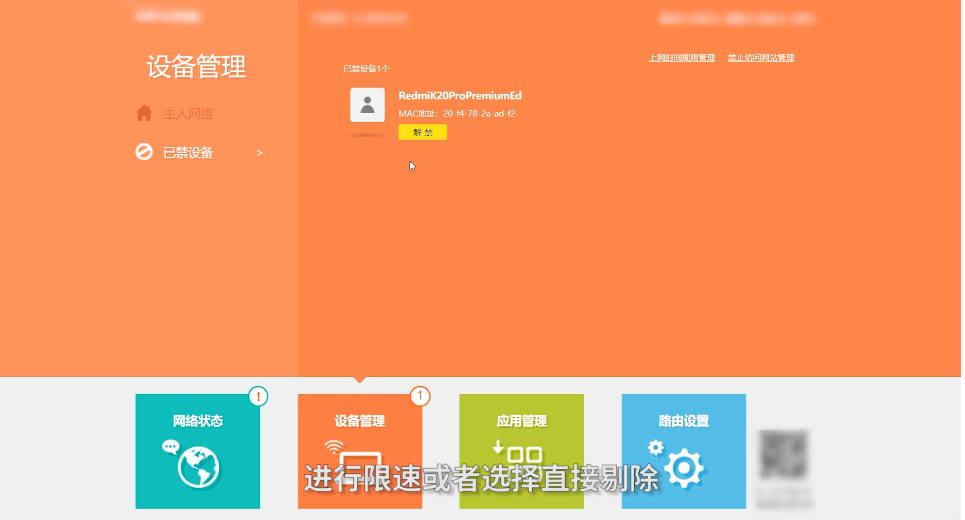Click the device name RedmiK20ProPremiumEd
This screenshot has height=520, width=965.
point(460,96)
